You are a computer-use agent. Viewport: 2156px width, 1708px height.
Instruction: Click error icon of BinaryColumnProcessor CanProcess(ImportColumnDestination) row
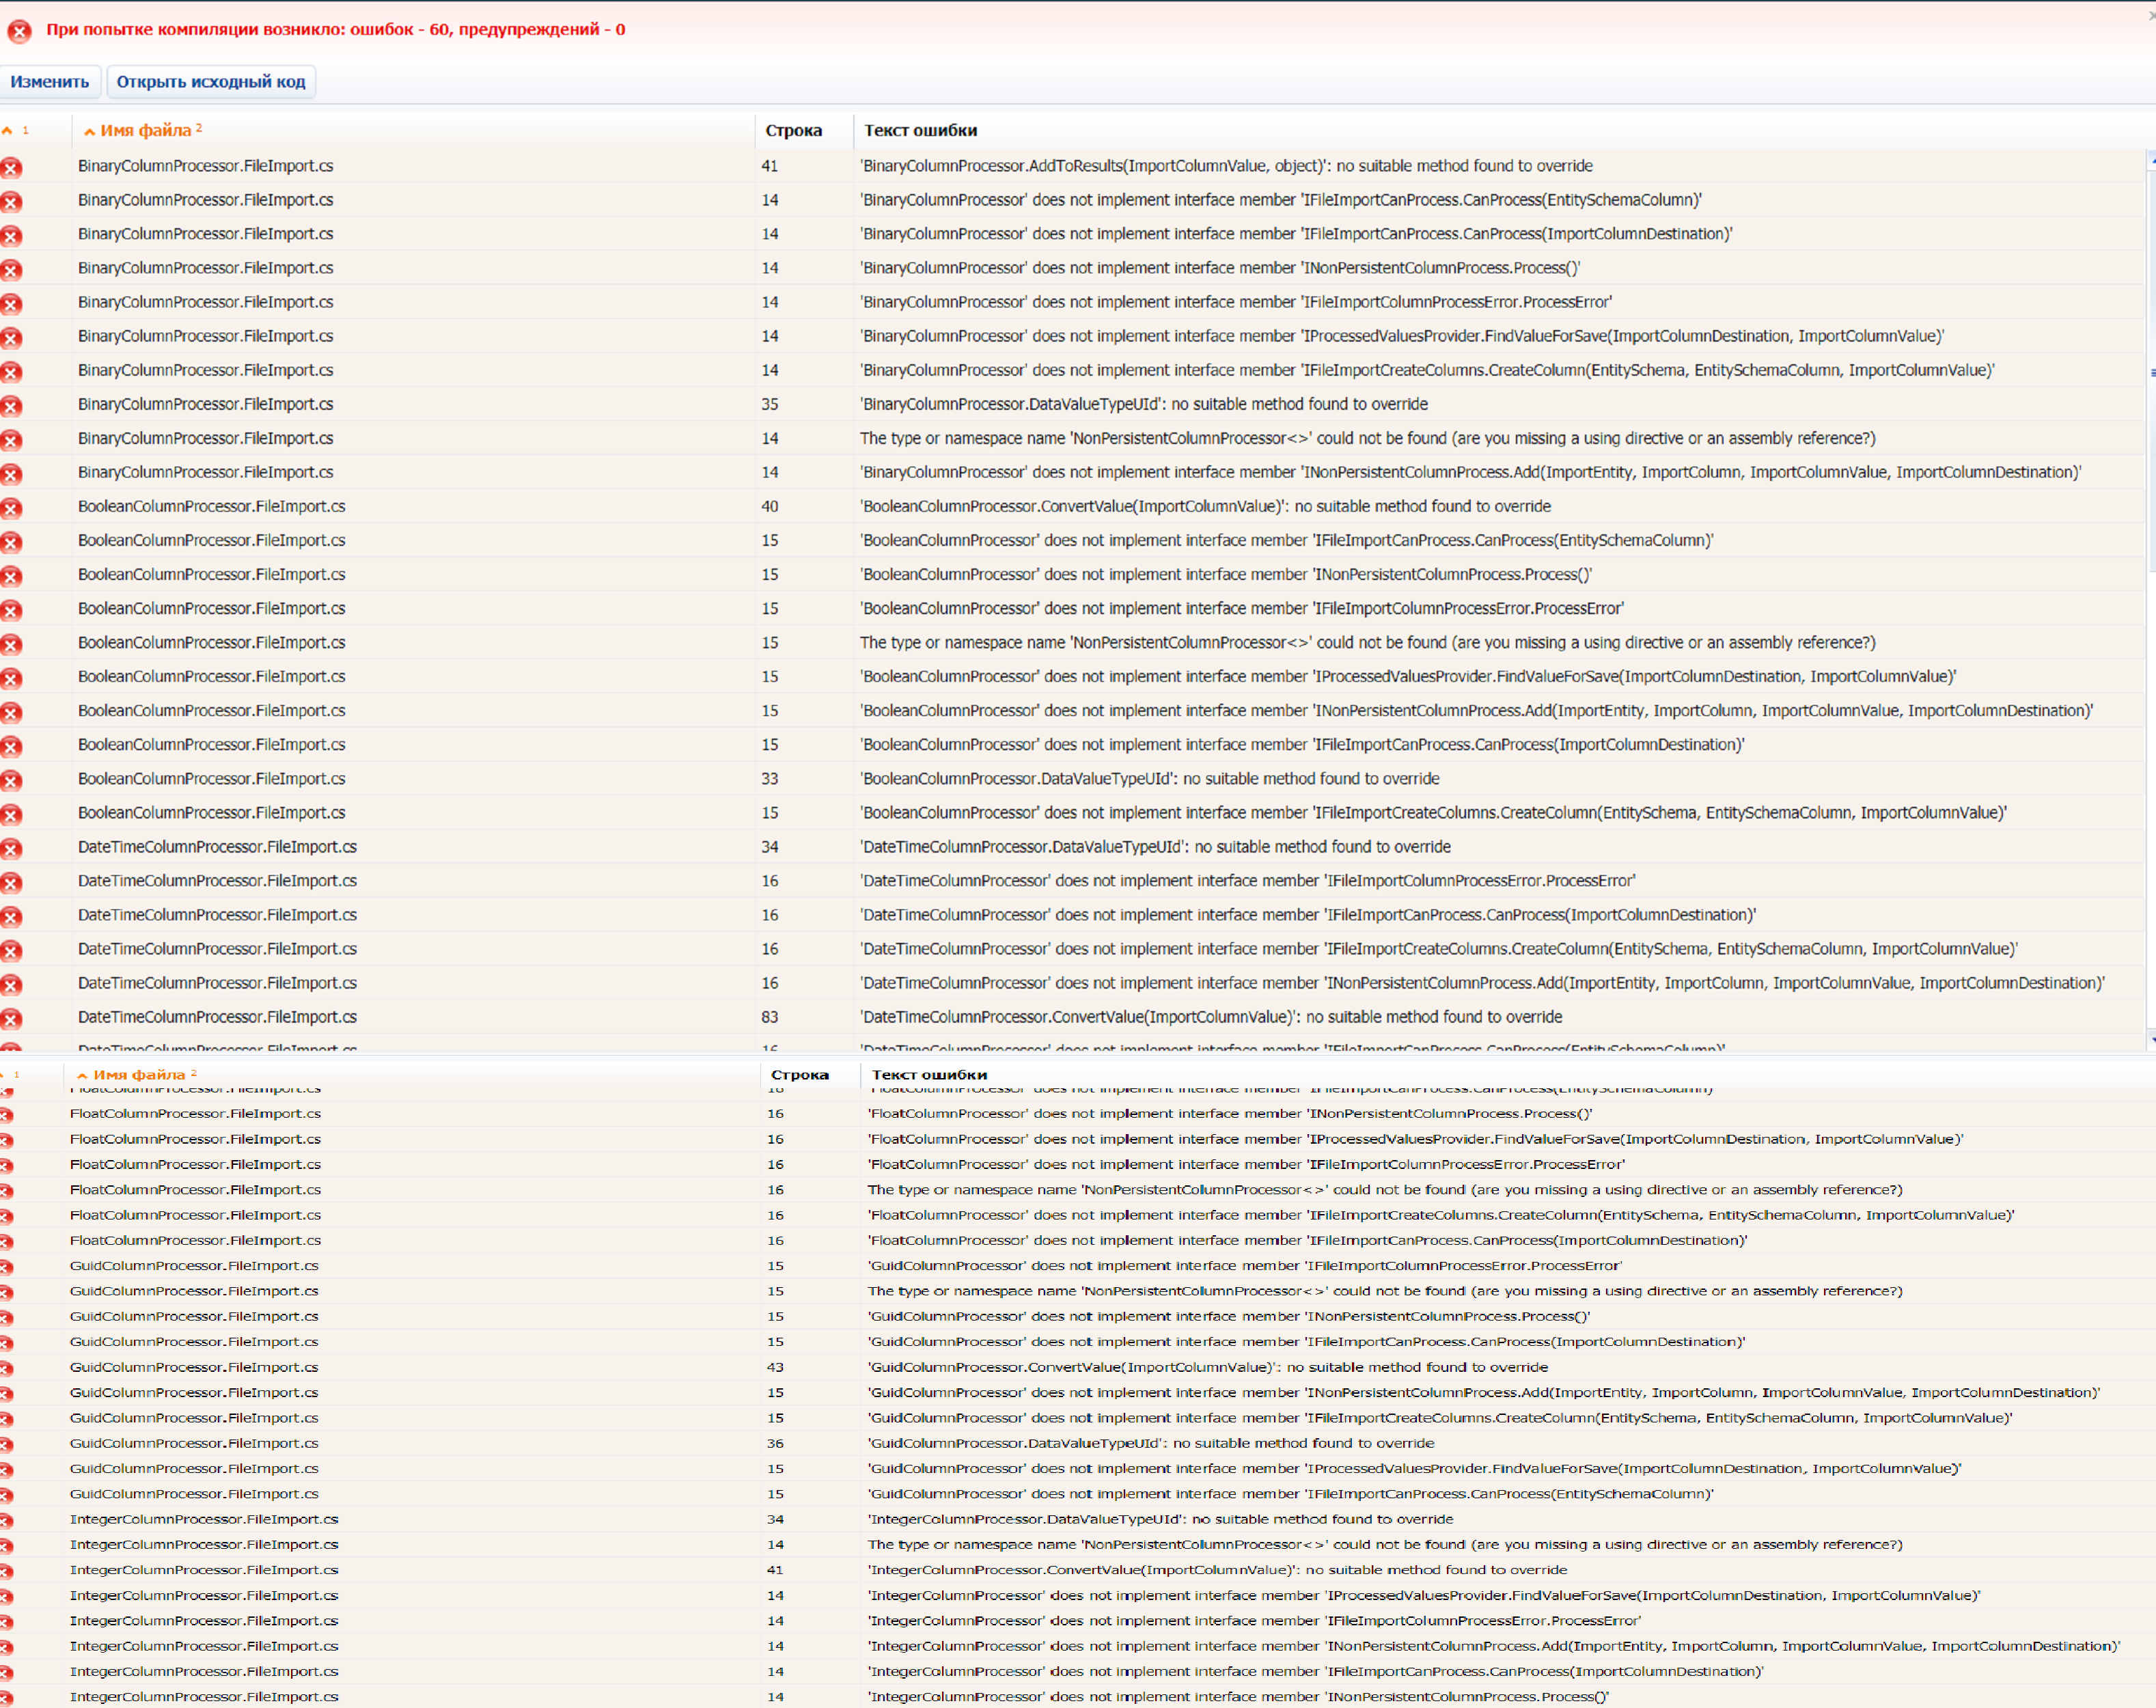tap(11, 235)
